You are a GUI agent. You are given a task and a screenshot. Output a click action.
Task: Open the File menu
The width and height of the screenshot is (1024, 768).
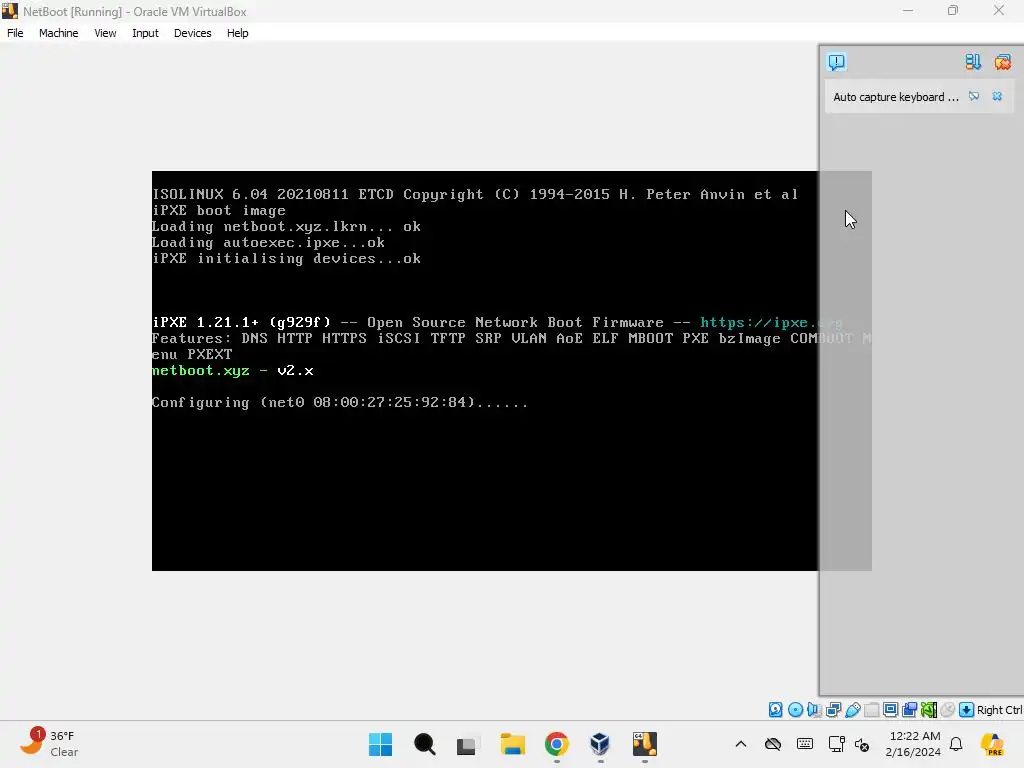pos(15,33)
